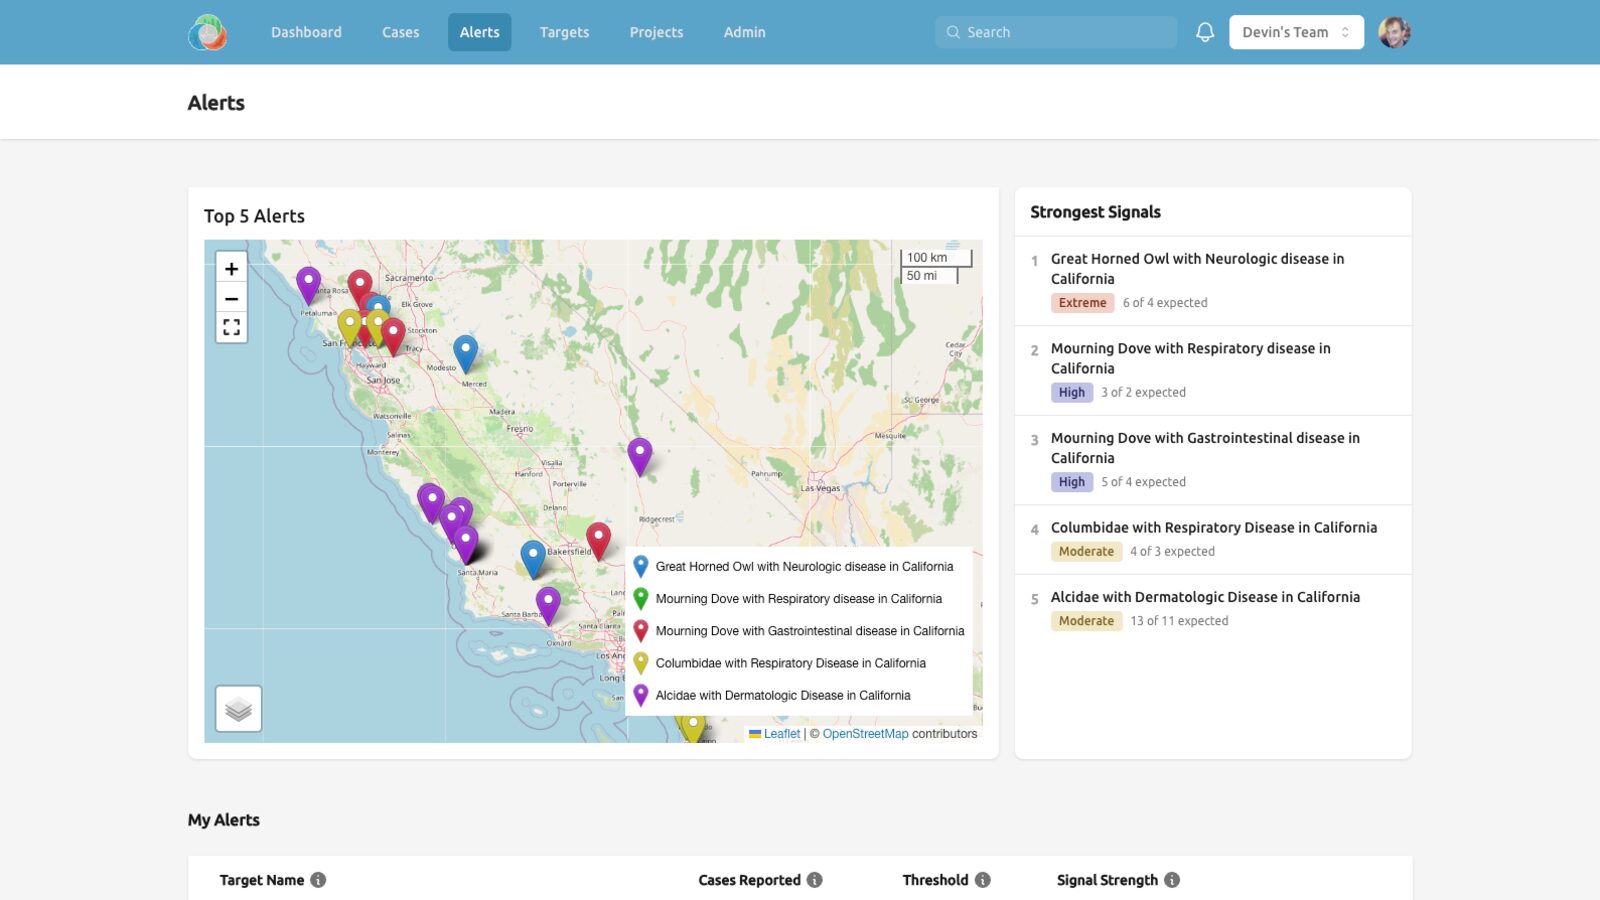Open Mourning Dove Respiratory signal
1600x900 pixels.
[x=1213, y=370]
